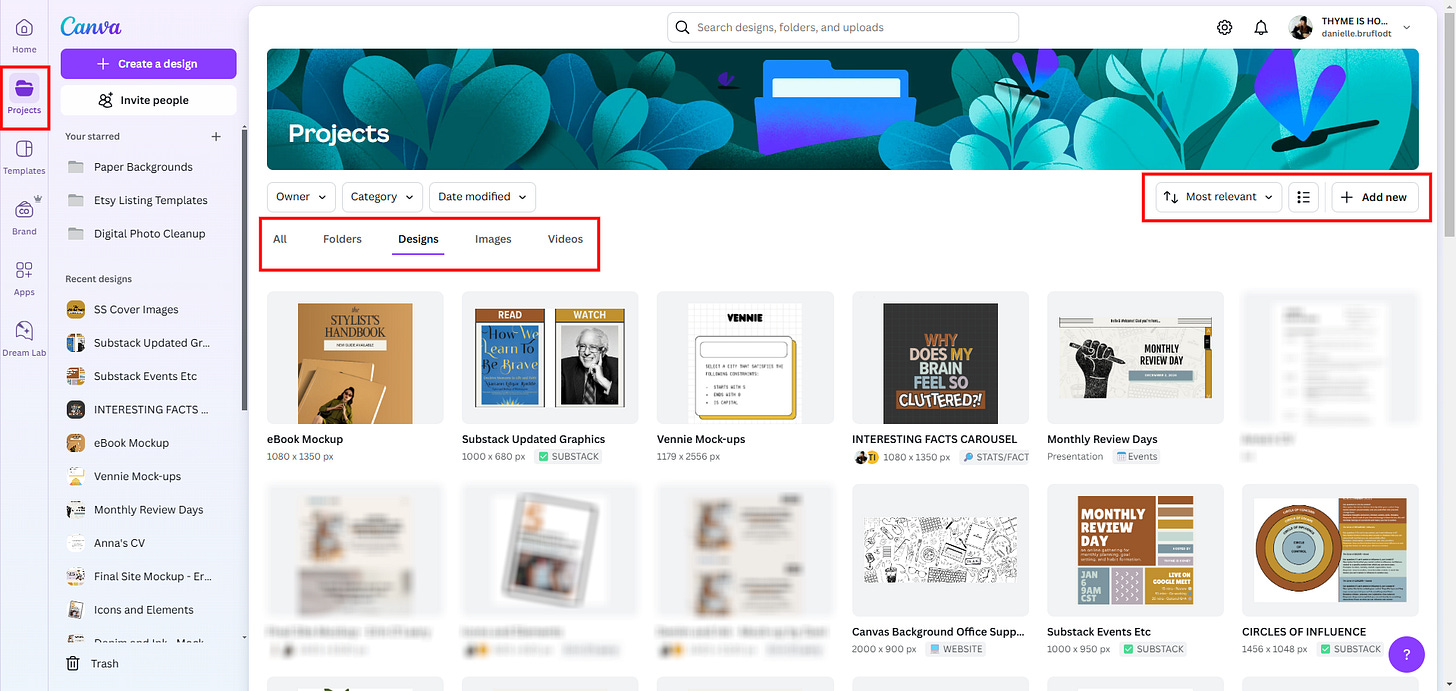Viewport: 1456px width, 691px height.
Task: Click the Digital Photo Cleanup folder icon
Action: pos(76,234)
